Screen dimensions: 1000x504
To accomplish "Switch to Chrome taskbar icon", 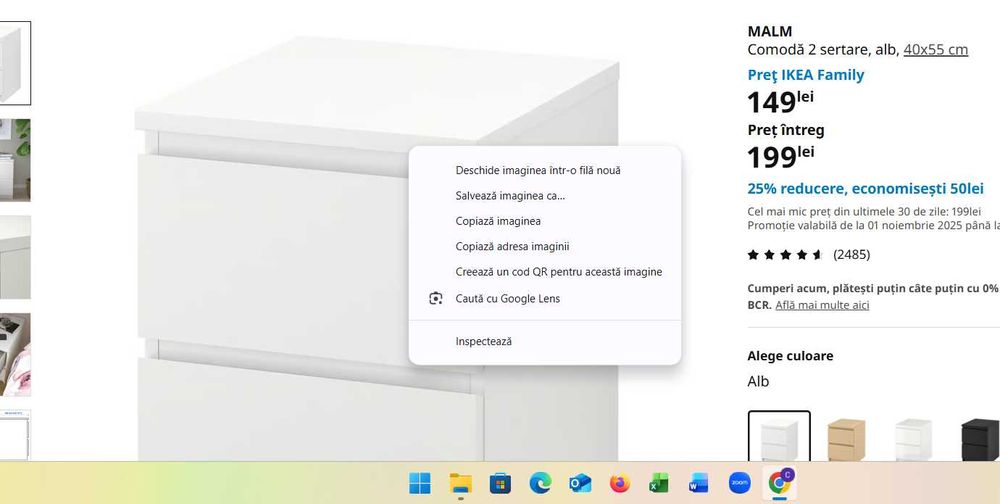I will [779, 483].
